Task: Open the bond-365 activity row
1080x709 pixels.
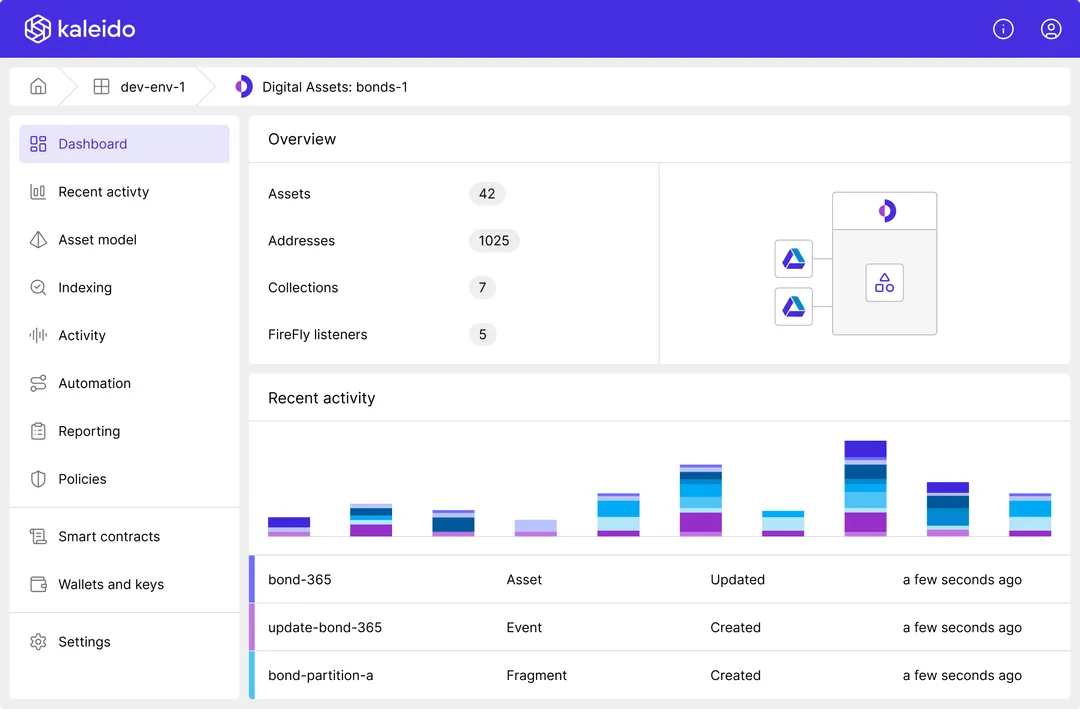Action: [659, 579]
